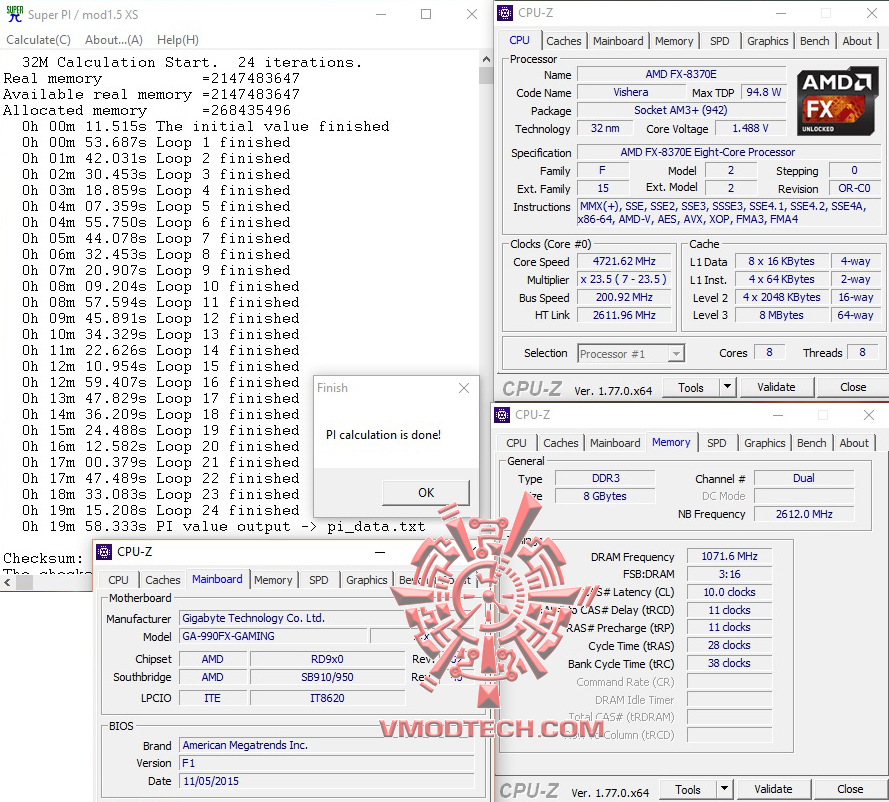The height and width of the screenshot is (802, 889).
Task: Switch to Mainboard tab in top CPU-Z window
Action: coord(618,41)
